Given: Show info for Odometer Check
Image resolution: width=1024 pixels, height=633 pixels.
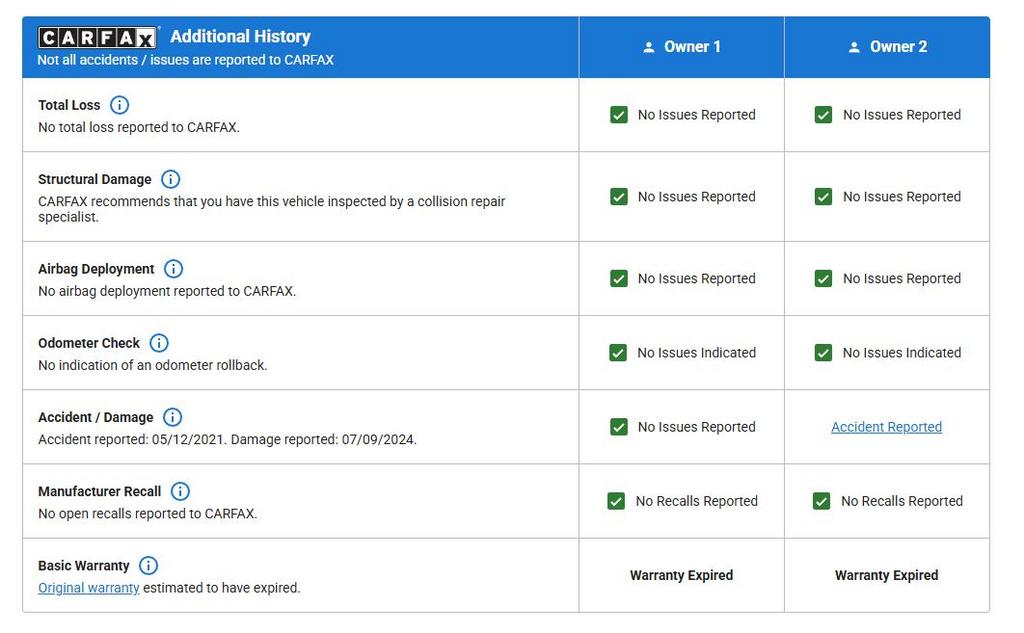Looking at the screenshot, I should tap(159, 343).
